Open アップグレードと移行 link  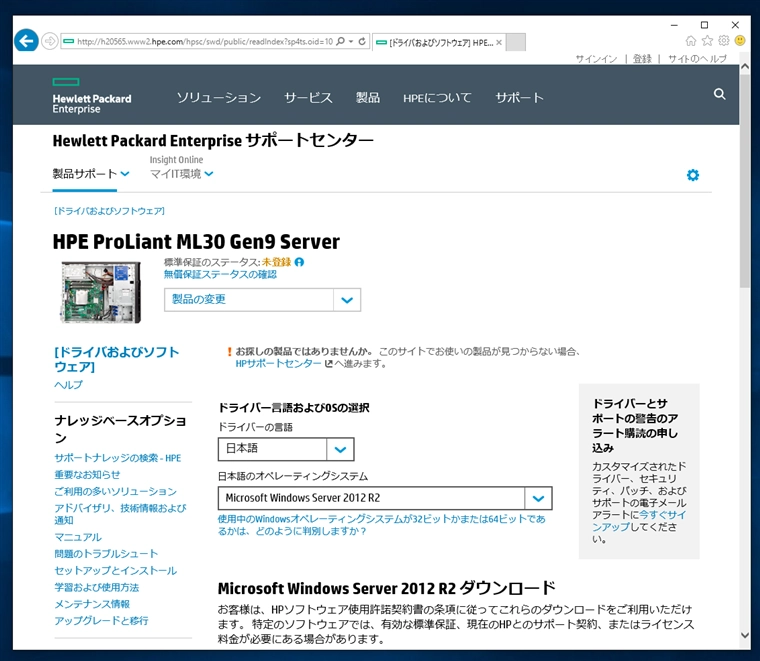coord(101,620)
